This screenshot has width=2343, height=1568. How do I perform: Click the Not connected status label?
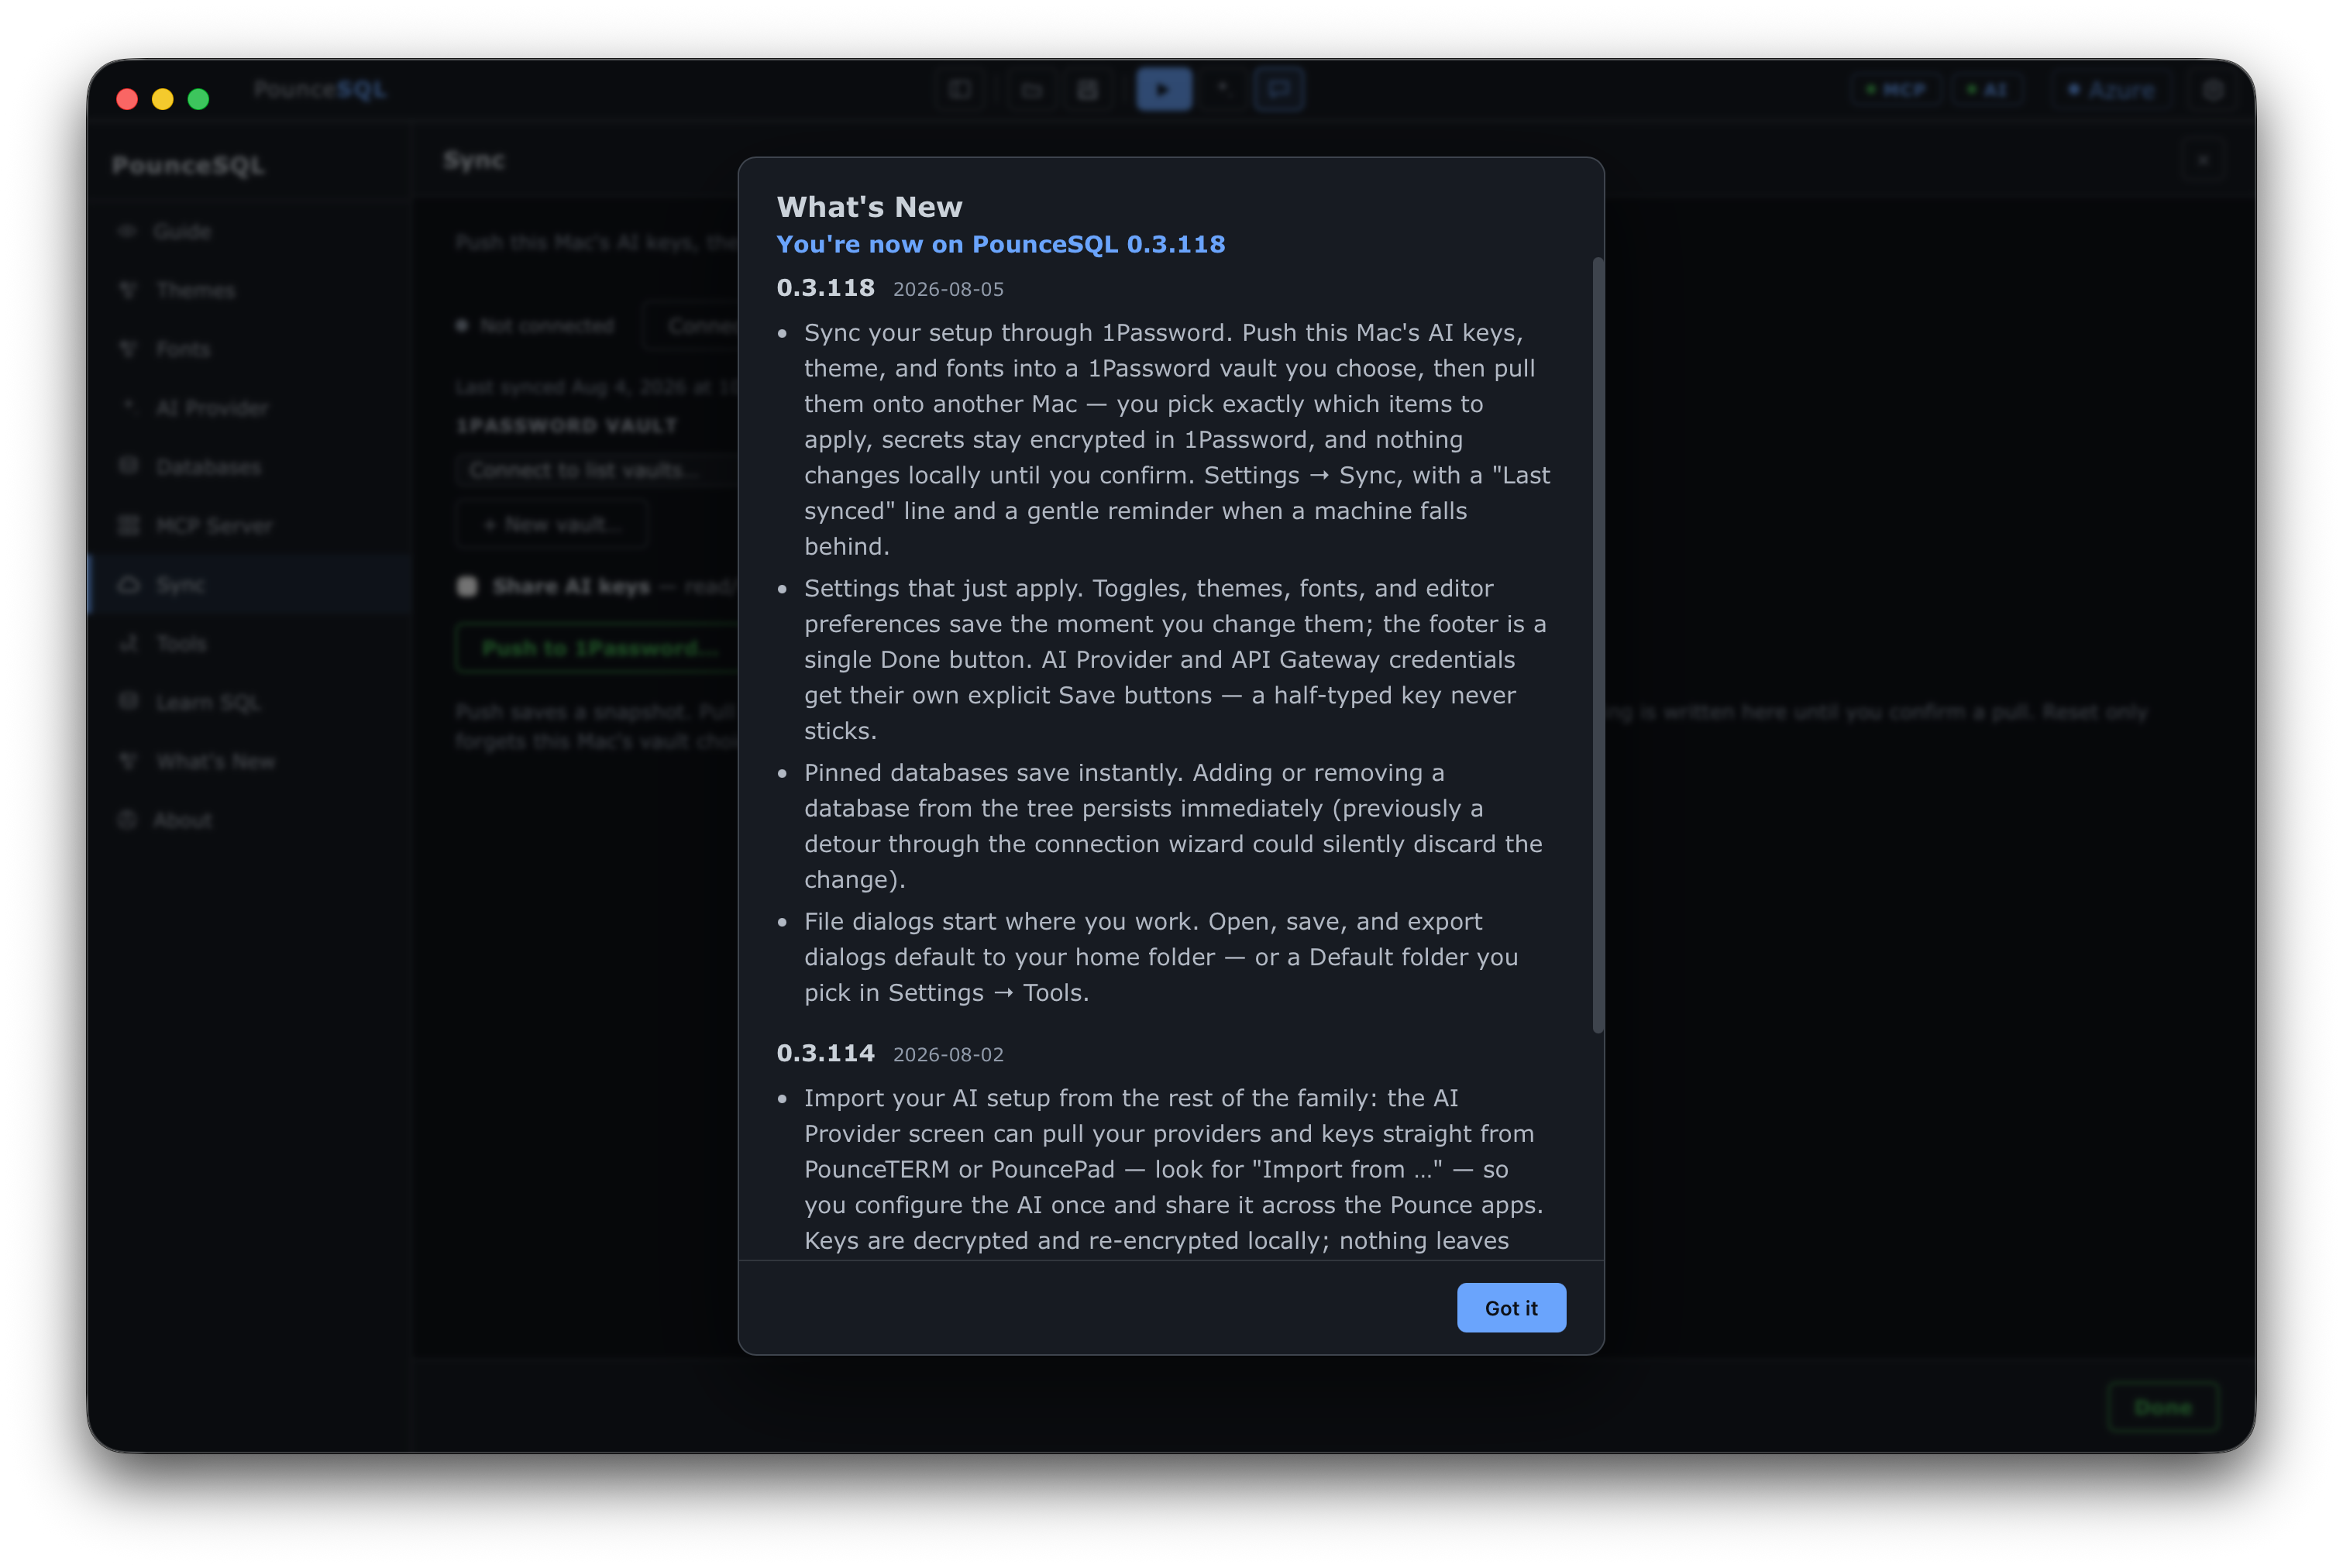pos(546,326)
